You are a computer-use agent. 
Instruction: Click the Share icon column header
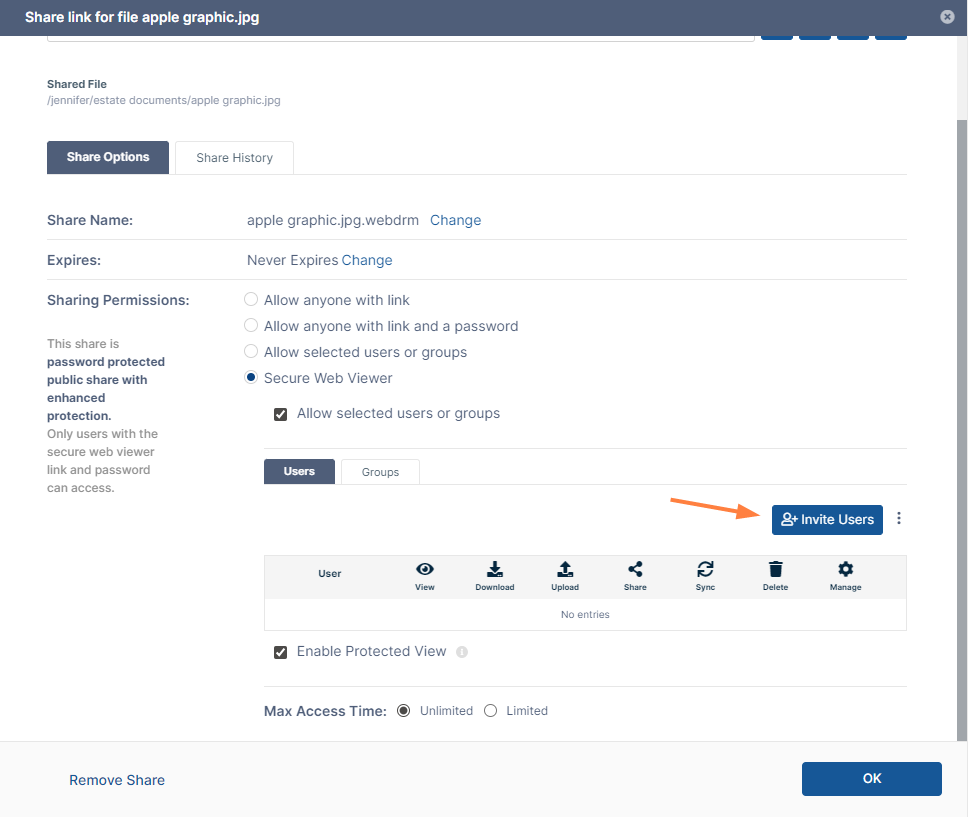(x=635, y=569)
